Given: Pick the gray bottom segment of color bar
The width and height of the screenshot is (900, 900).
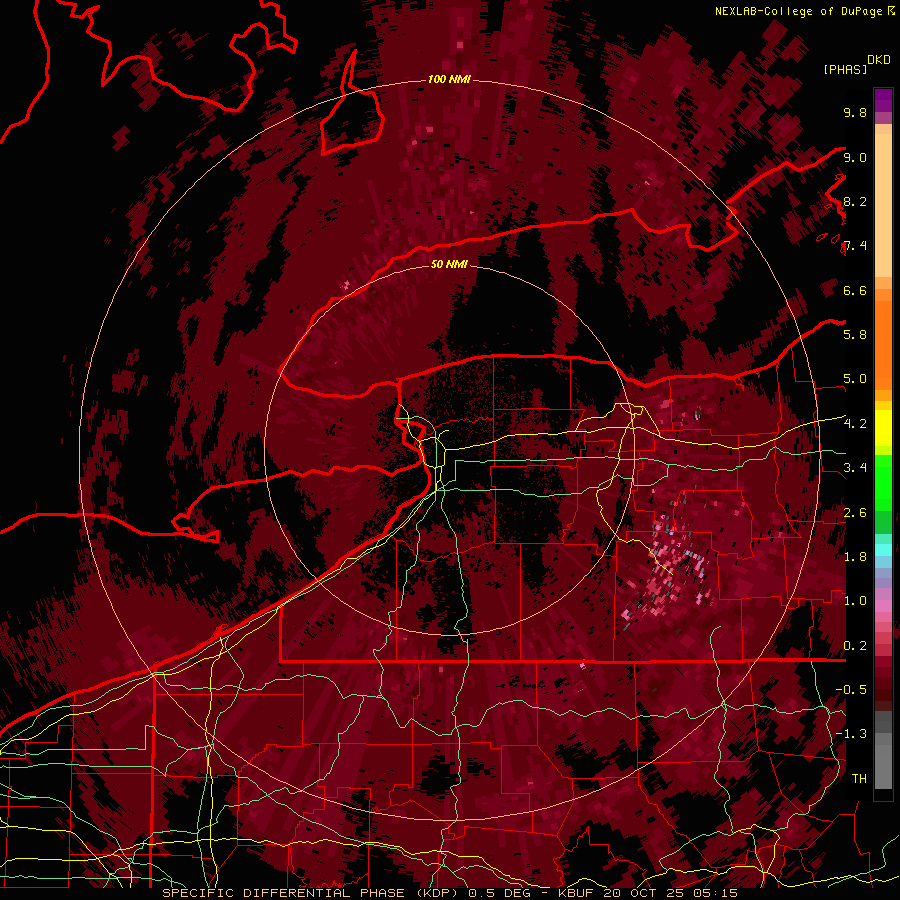Looking at the screenshot, I should click(883, 766).
